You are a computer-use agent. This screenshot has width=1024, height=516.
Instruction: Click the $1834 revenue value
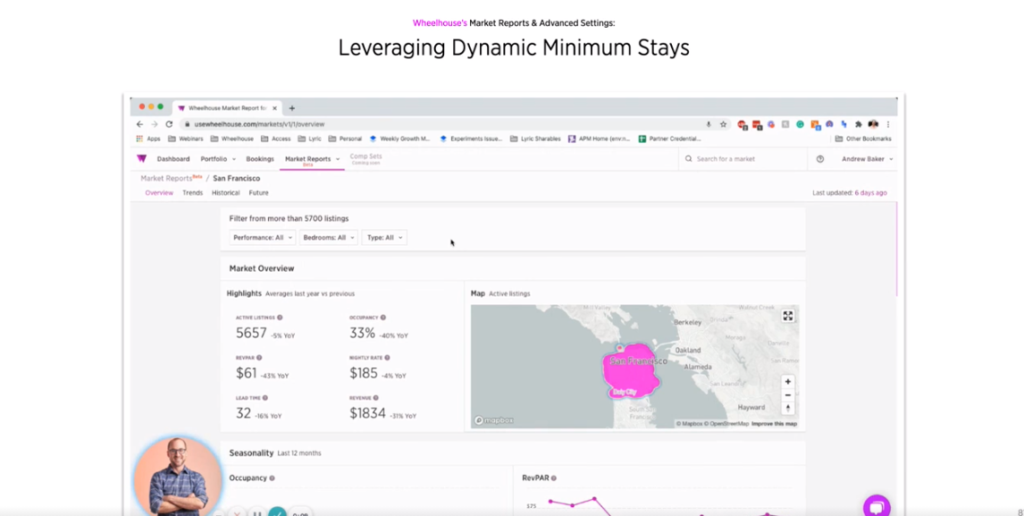coord(368,413)
